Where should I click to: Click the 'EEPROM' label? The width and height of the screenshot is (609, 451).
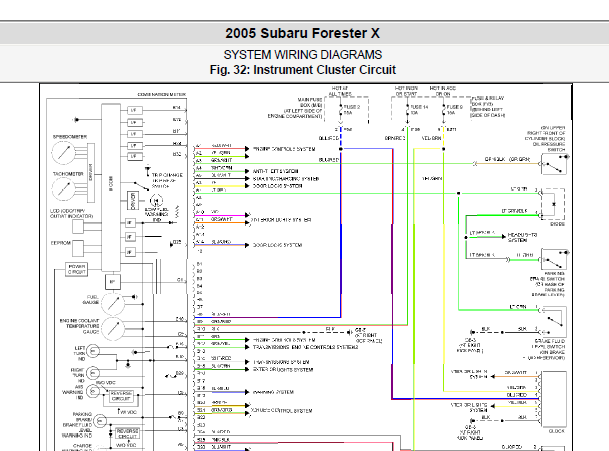coord(61,243)
